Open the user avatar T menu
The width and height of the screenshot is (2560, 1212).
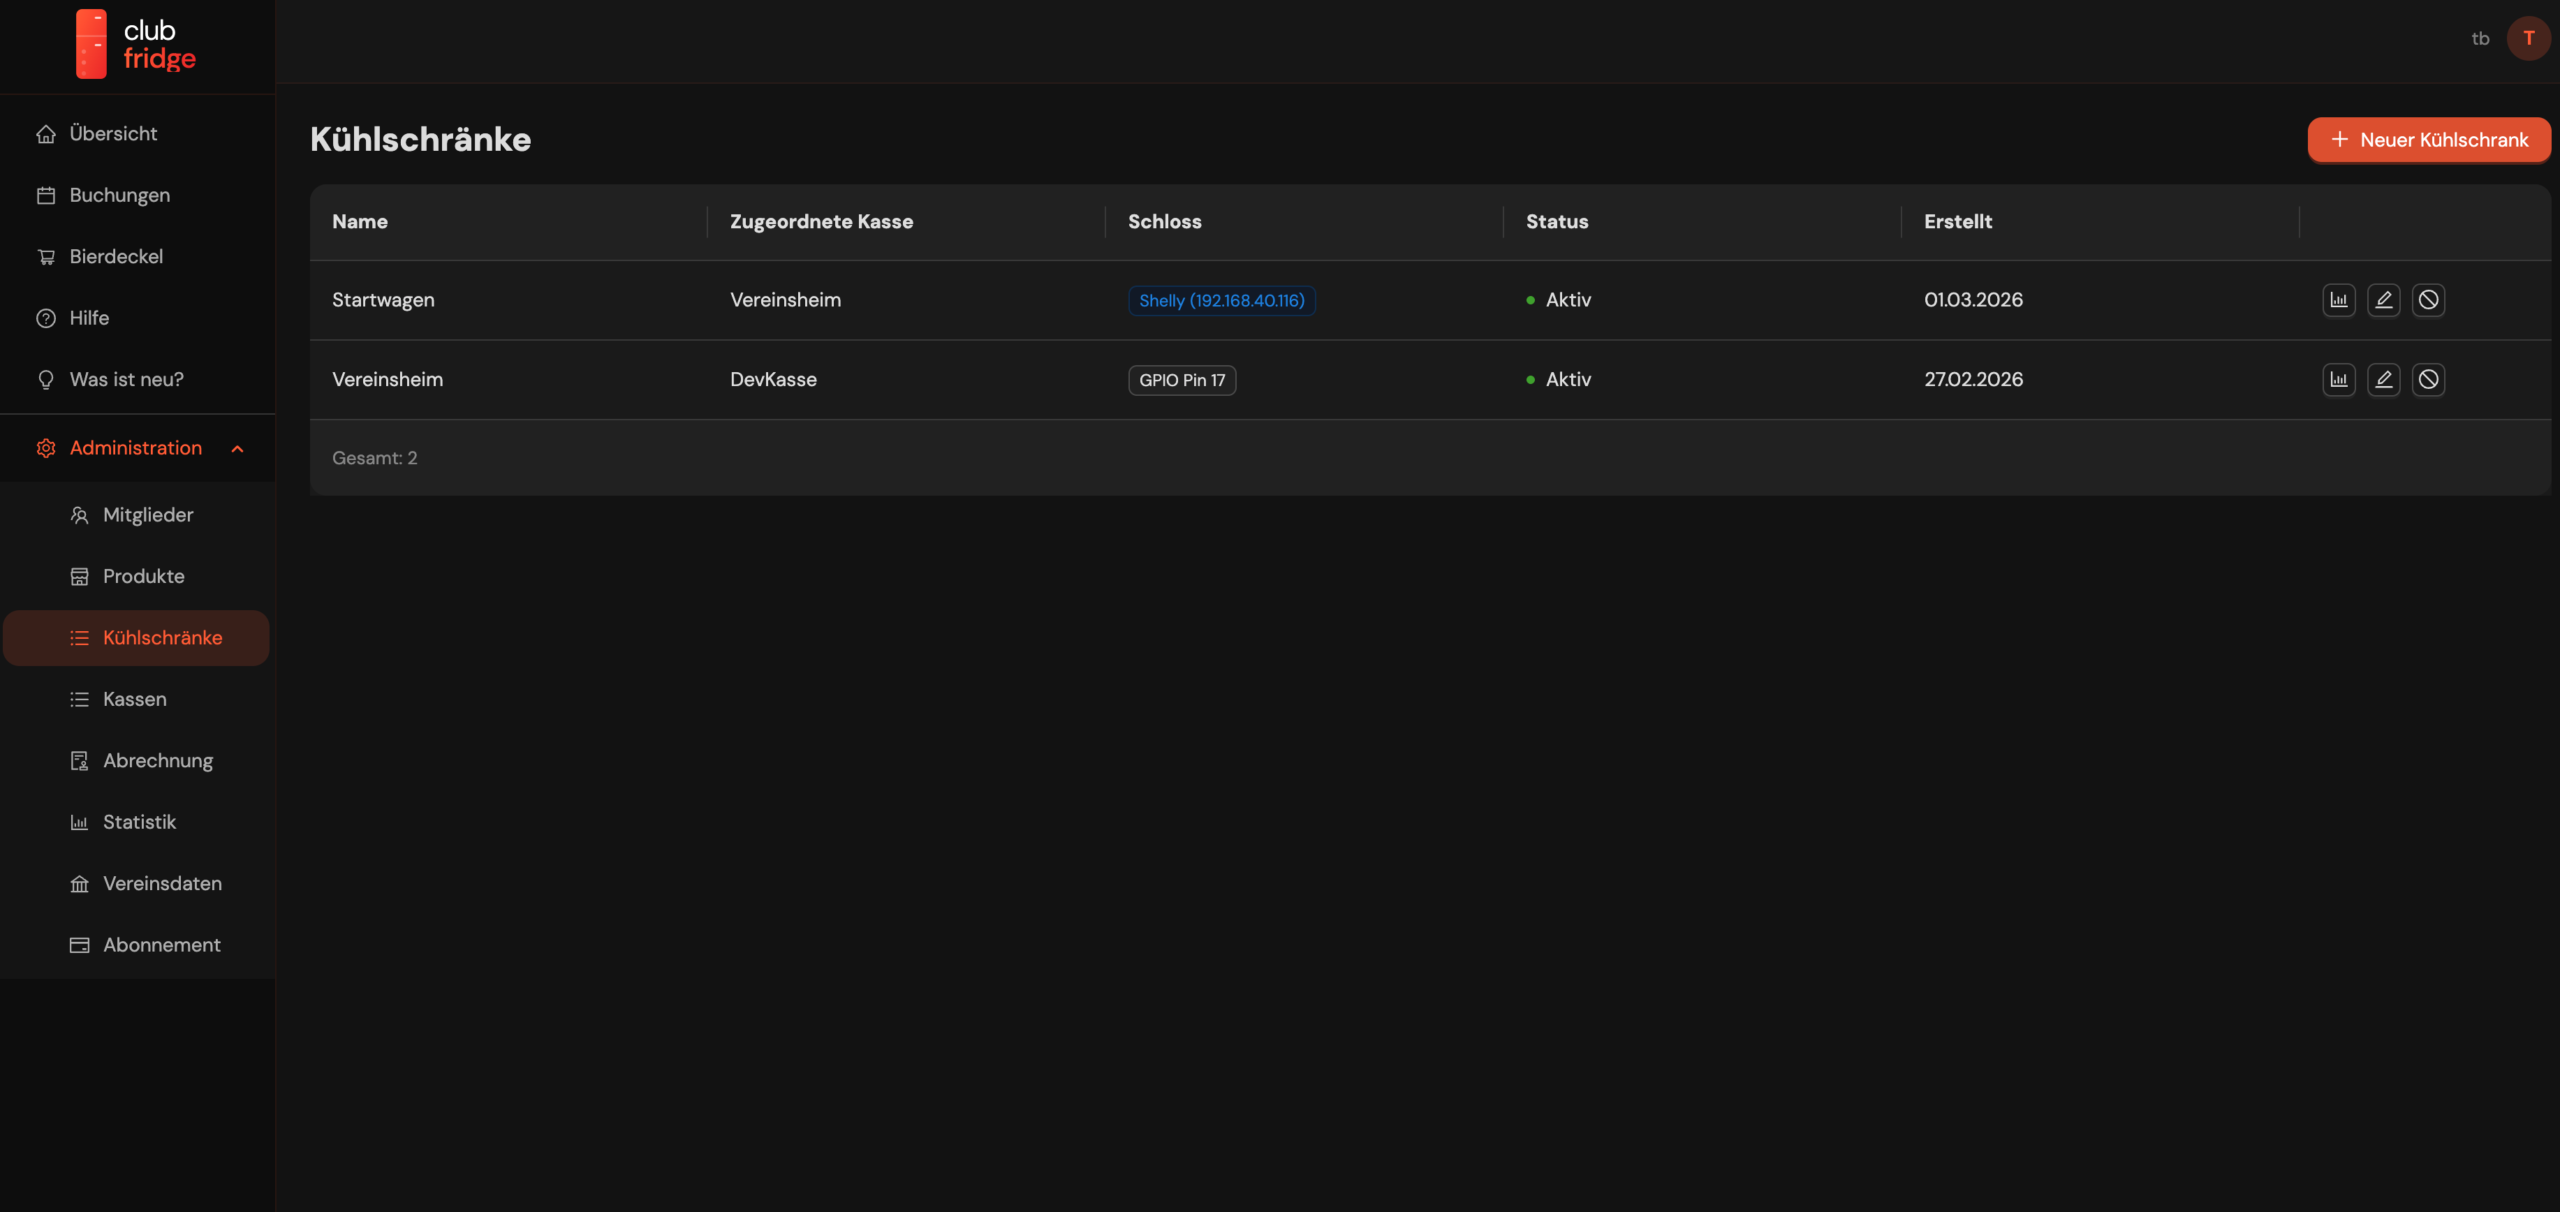[2527, 39]
